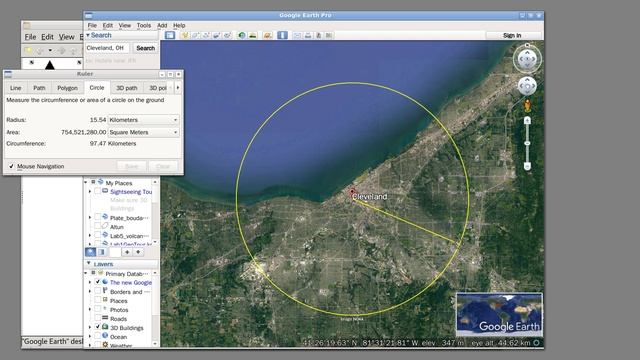Click the overview globe minimap
This screenshot has width=640, height=360.
(x=499, y=314)
